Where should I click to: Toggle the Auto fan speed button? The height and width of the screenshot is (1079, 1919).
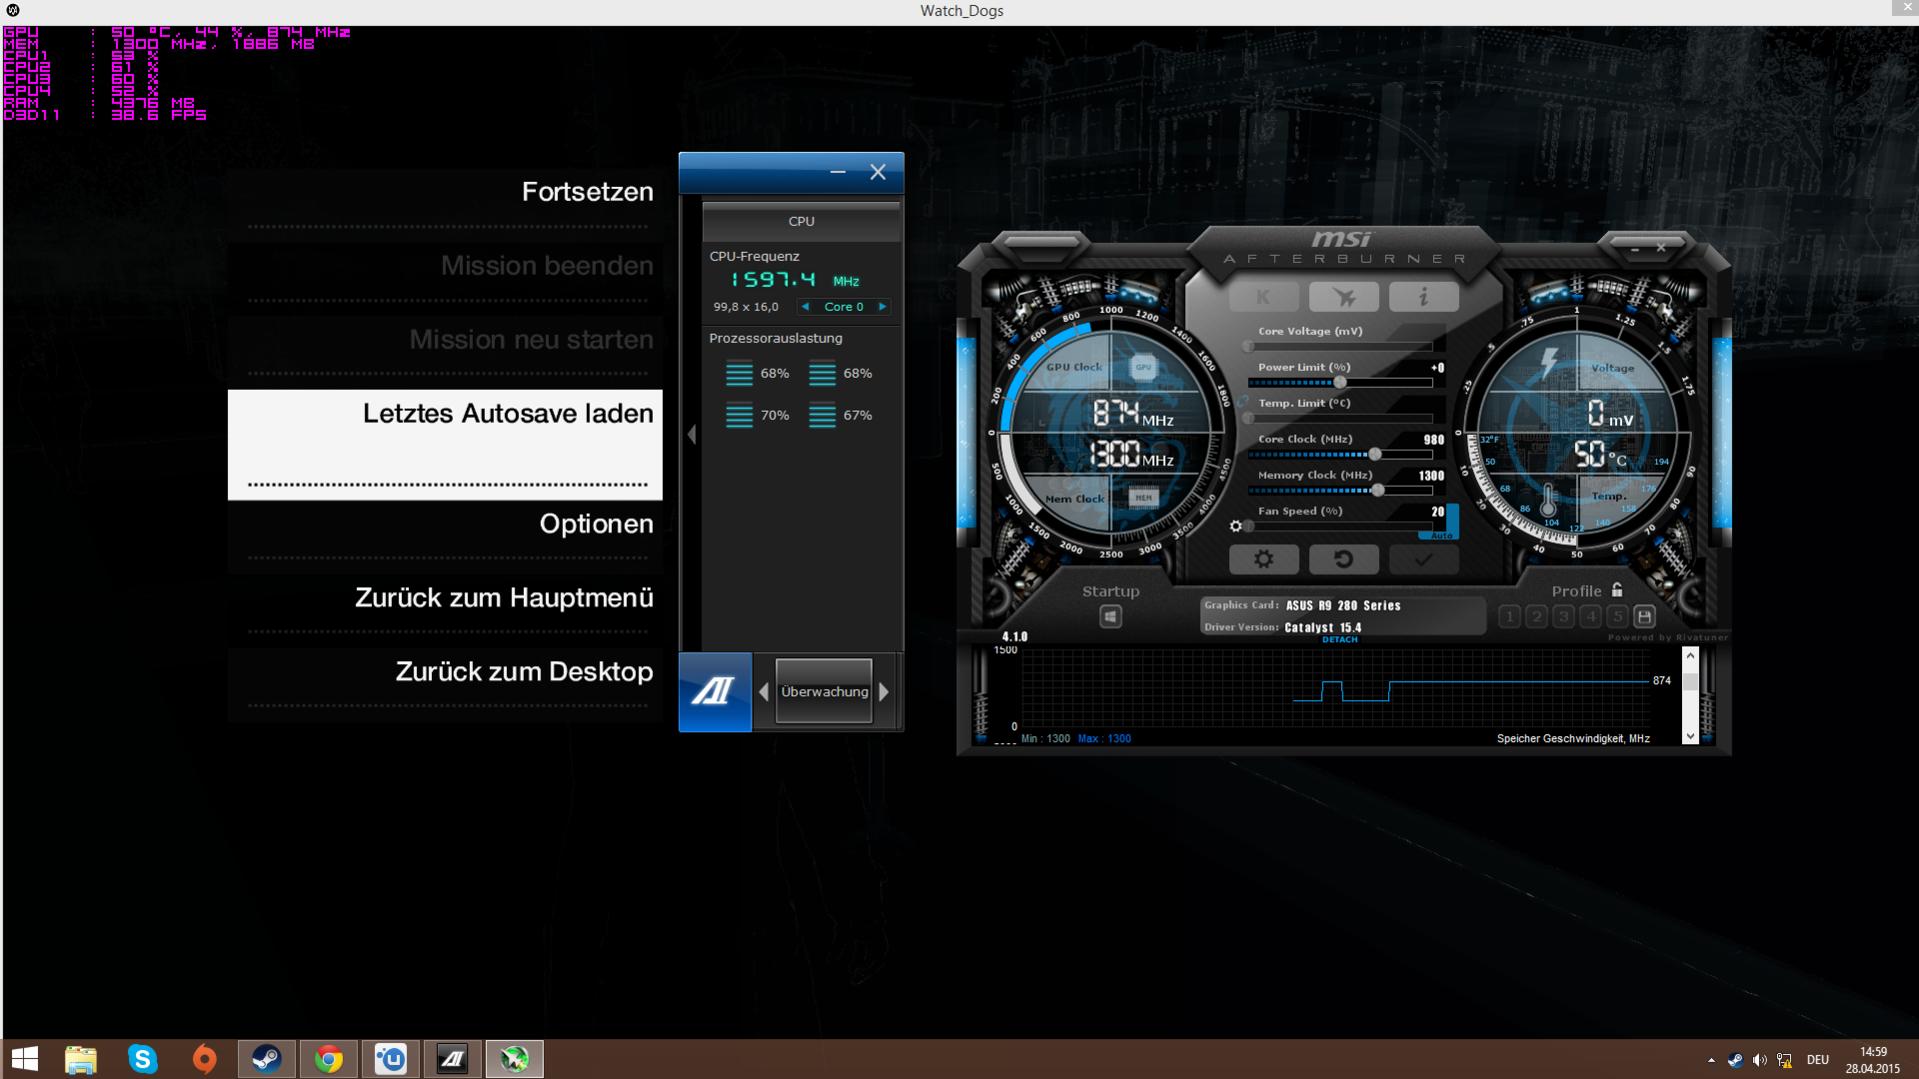pos(1441,535)
